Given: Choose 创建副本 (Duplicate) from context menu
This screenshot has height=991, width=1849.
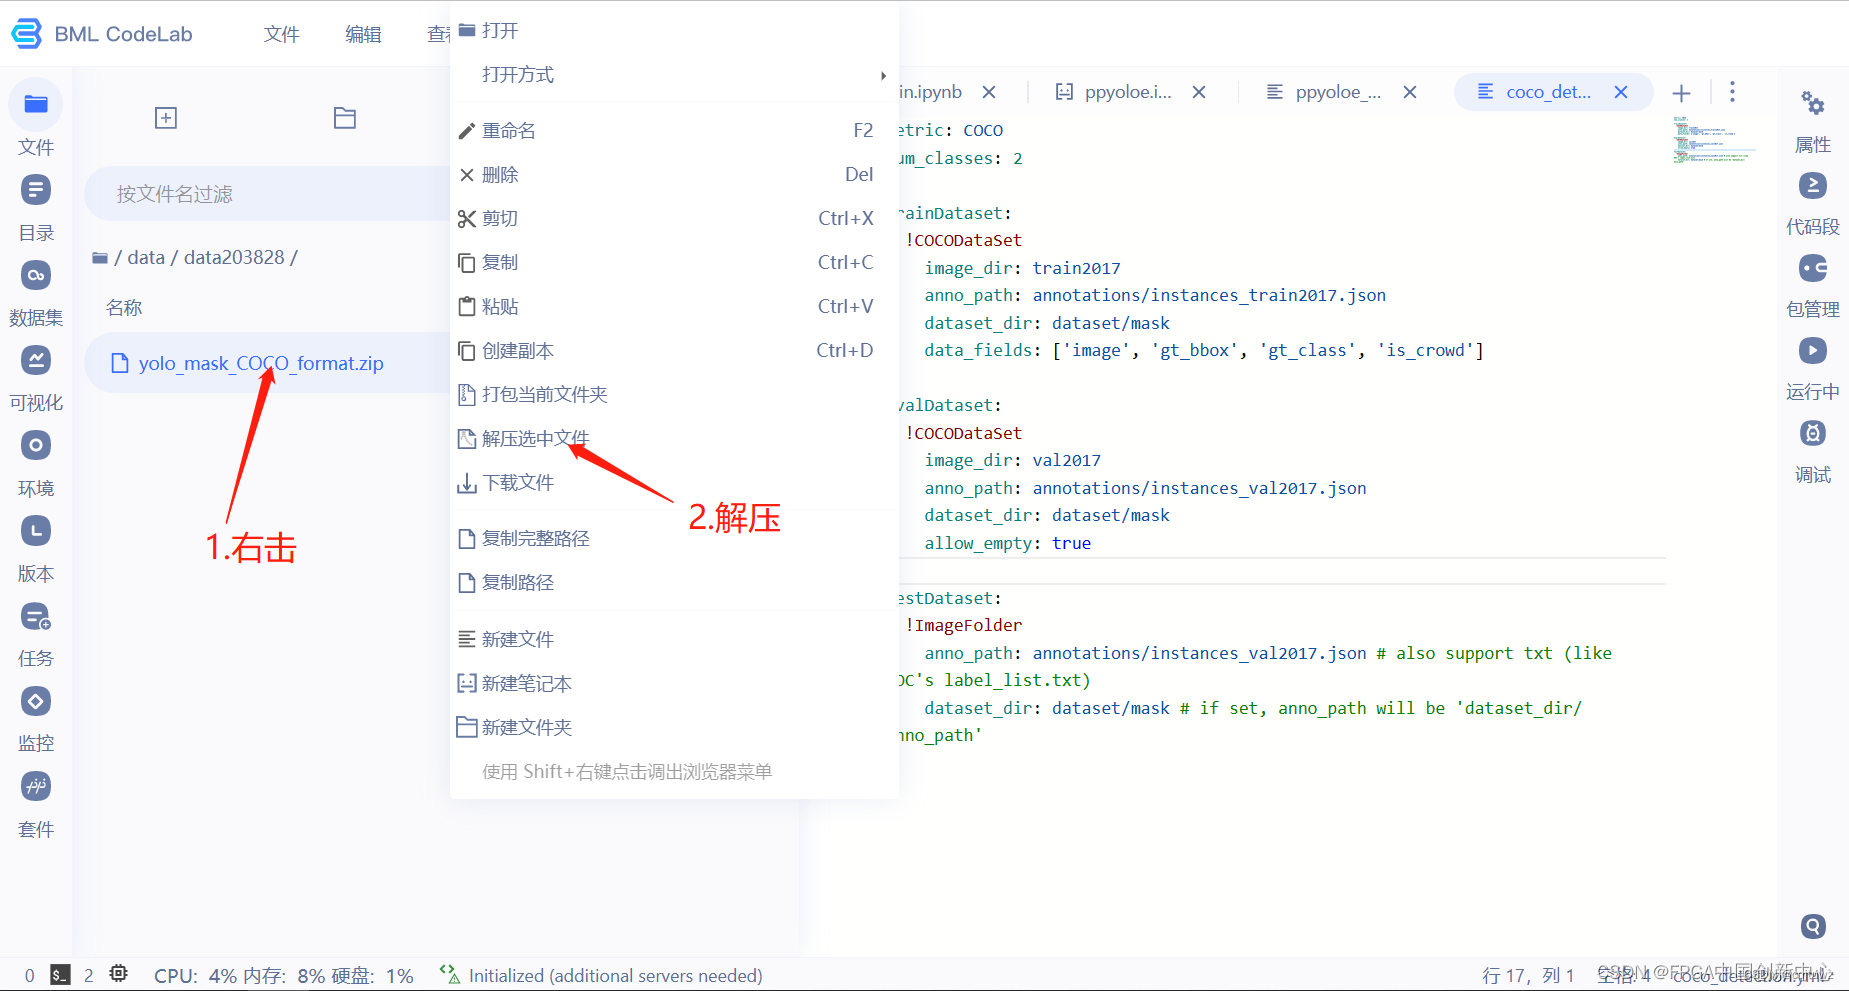Looking at the screenshot, I should (674, 351).
